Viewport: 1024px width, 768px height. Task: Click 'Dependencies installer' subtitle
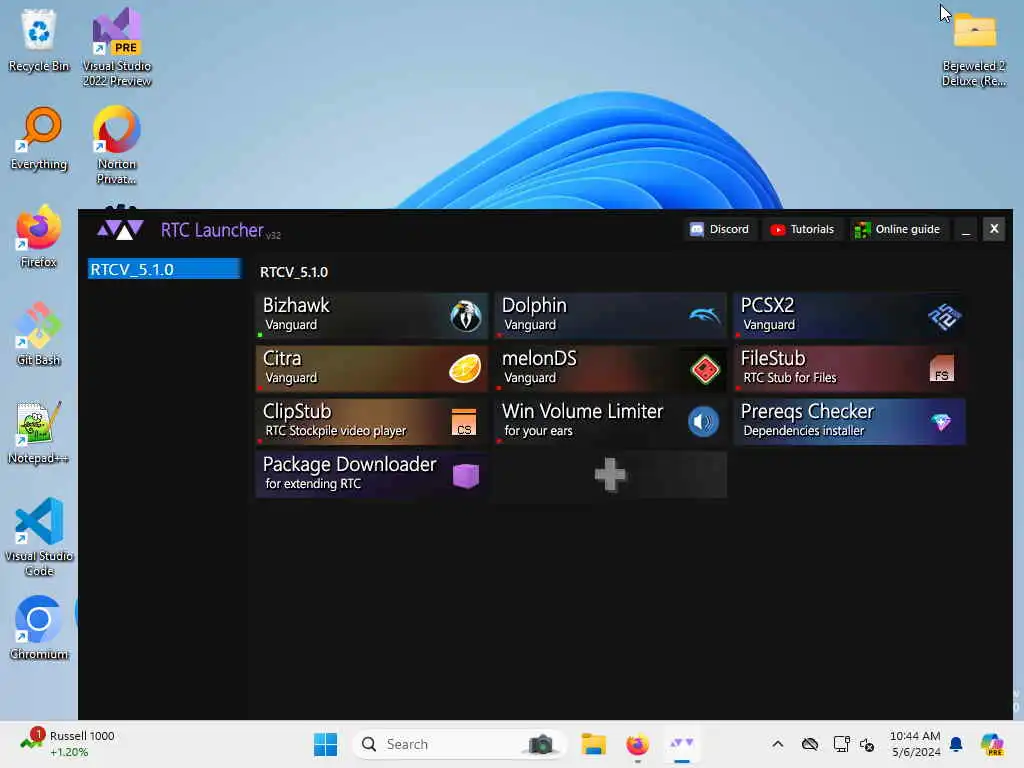click(x=803, y=430)
